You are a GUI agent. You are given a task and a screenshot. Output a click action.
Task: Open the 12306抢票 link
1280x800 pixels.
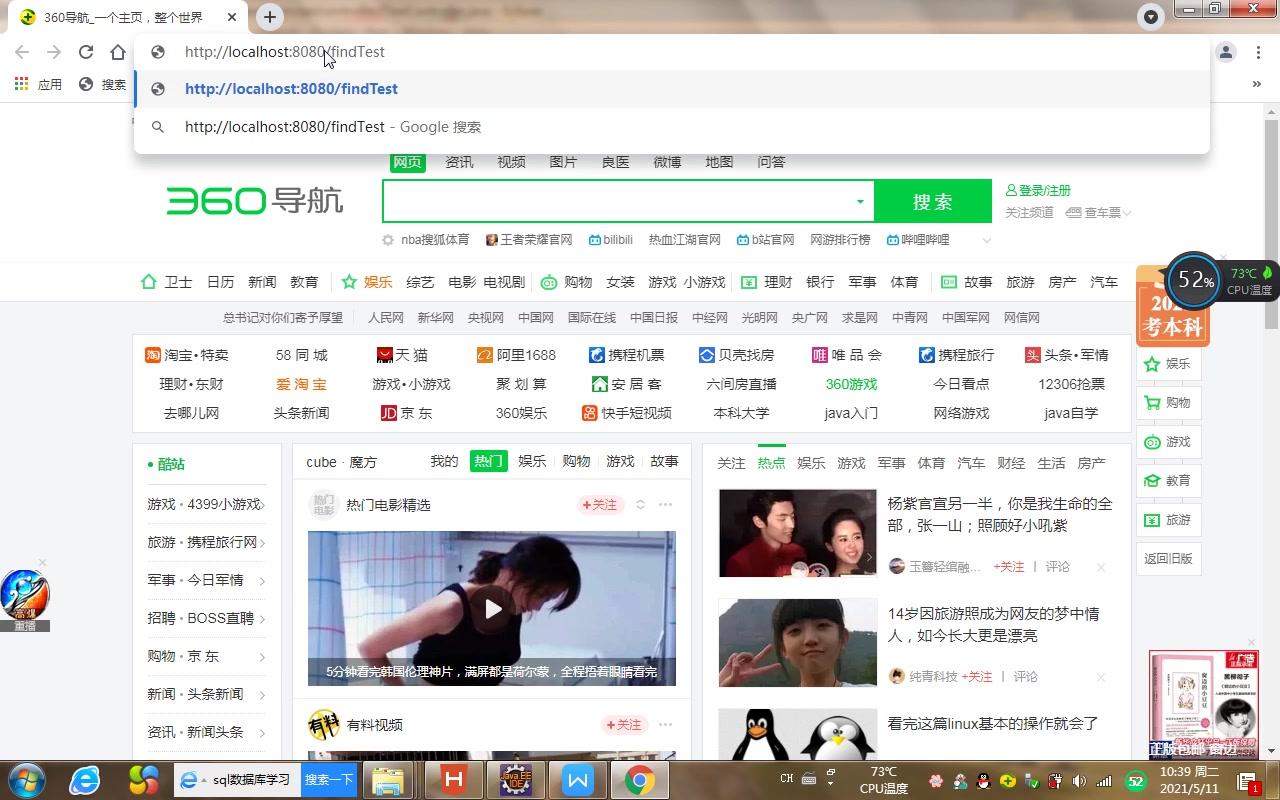coord(1071,384)
